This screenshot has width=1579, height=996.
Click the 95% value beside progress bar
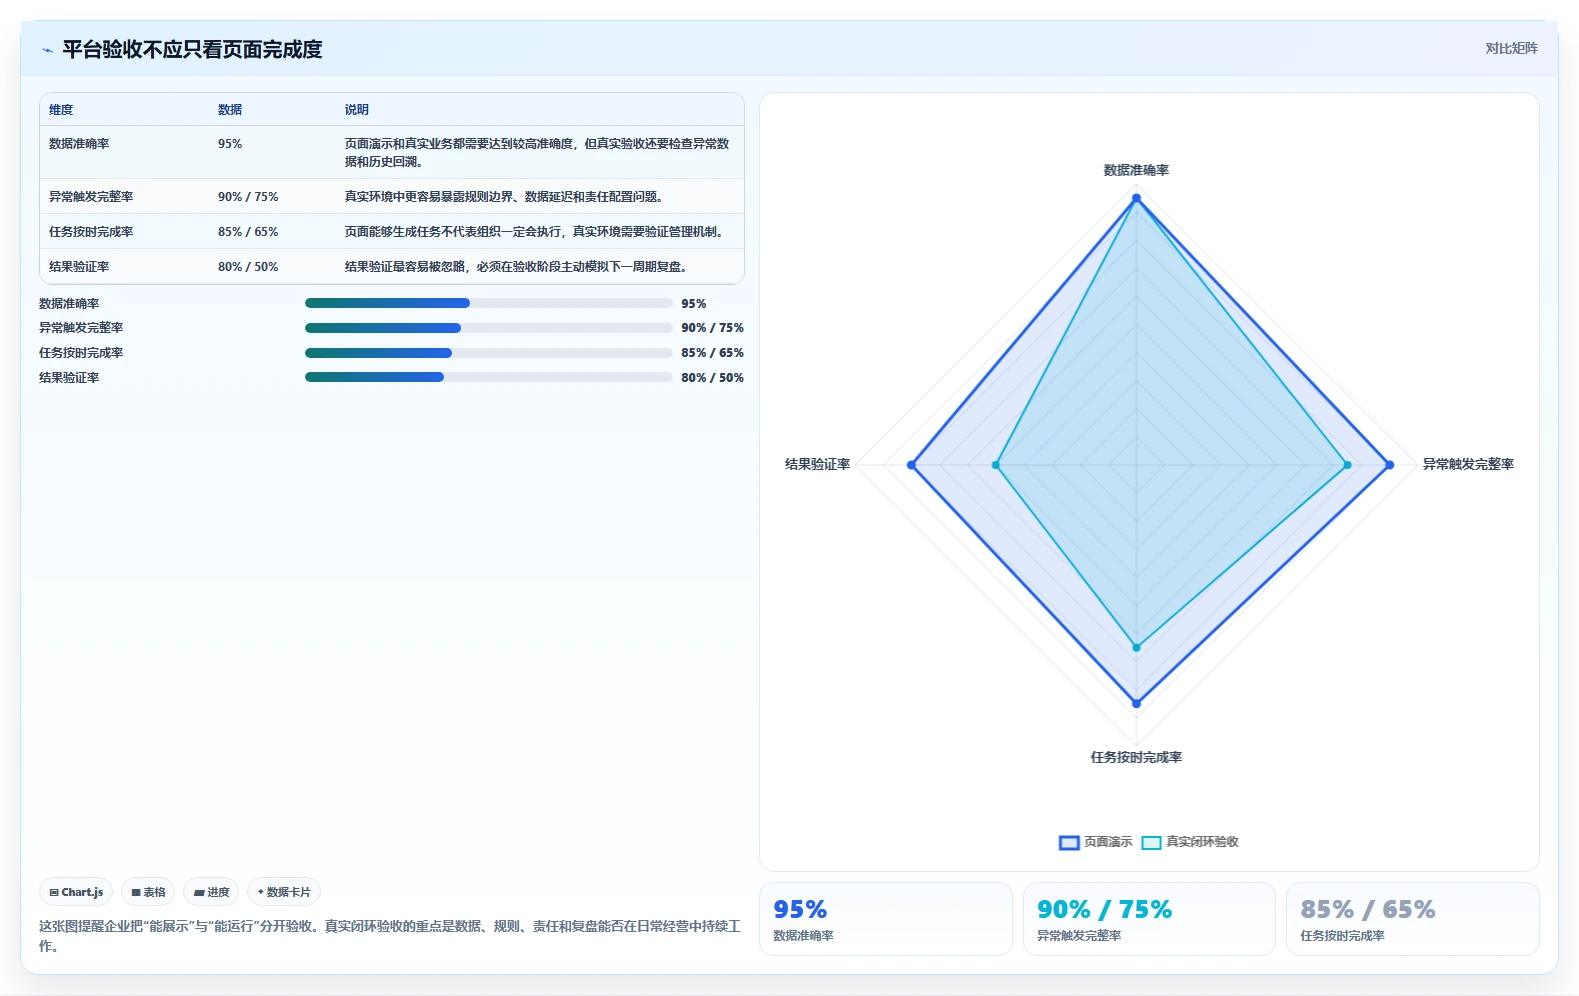click(x=694, y=304)
